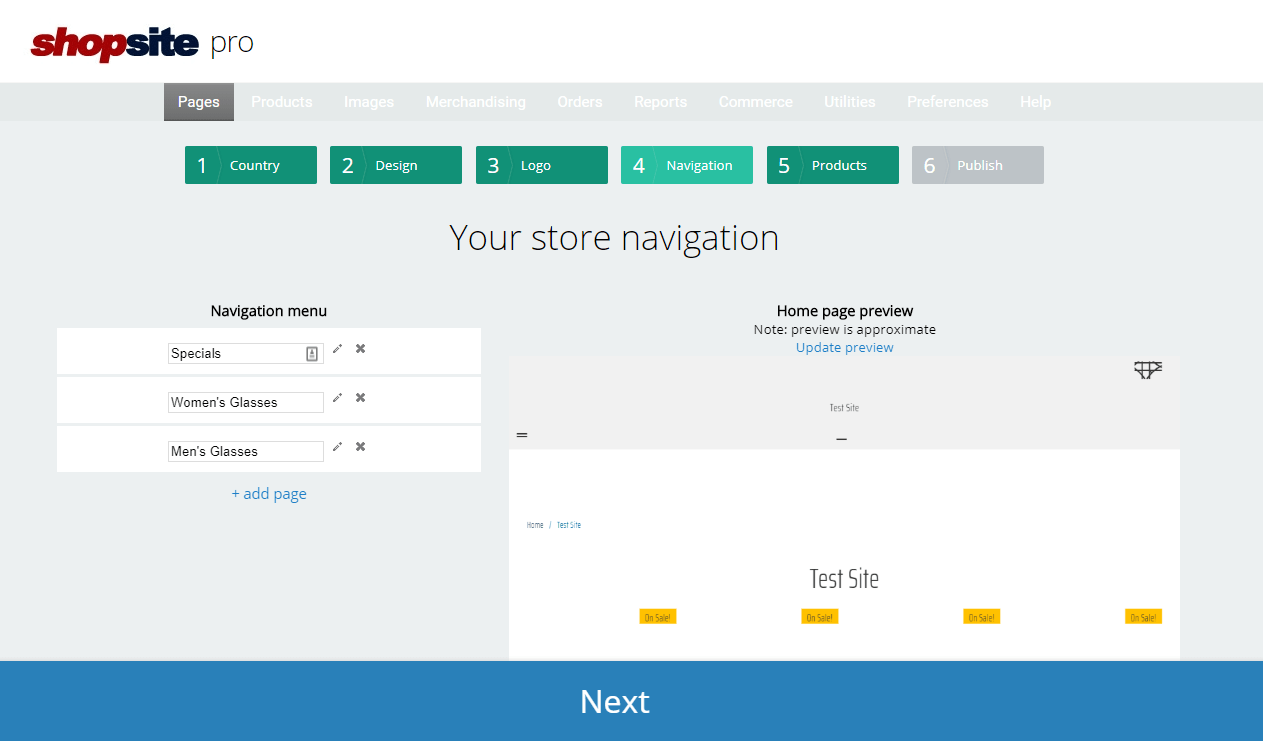Edit the Women's Glasses page
This screenshot has width=1263, height=741.
337,398
